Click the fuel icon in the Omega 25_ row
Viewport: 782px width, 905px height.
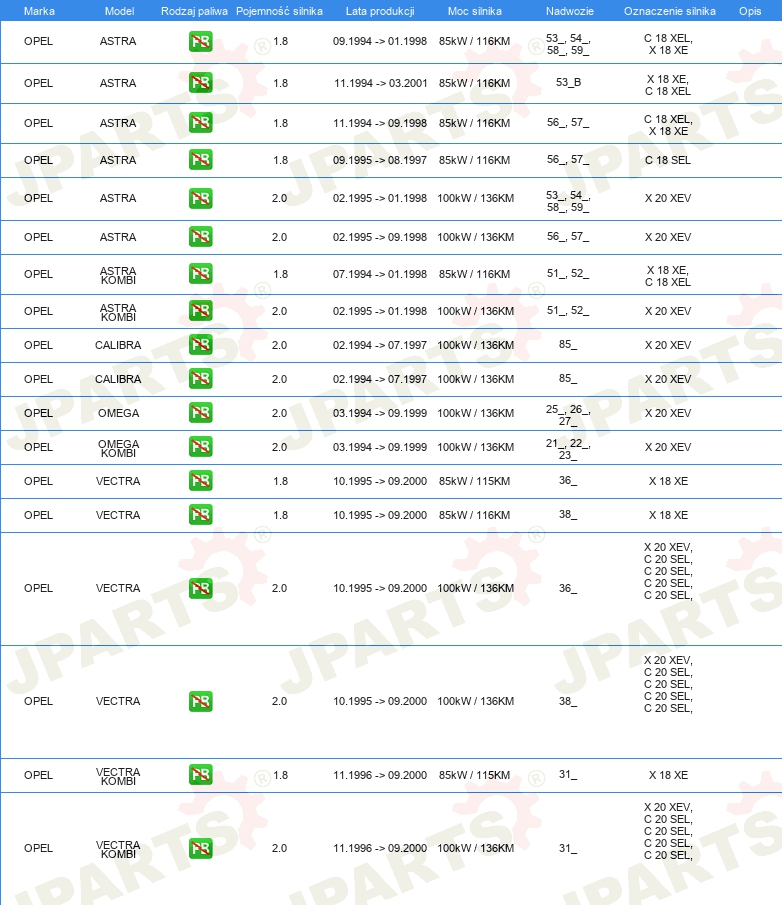[200, 413]
